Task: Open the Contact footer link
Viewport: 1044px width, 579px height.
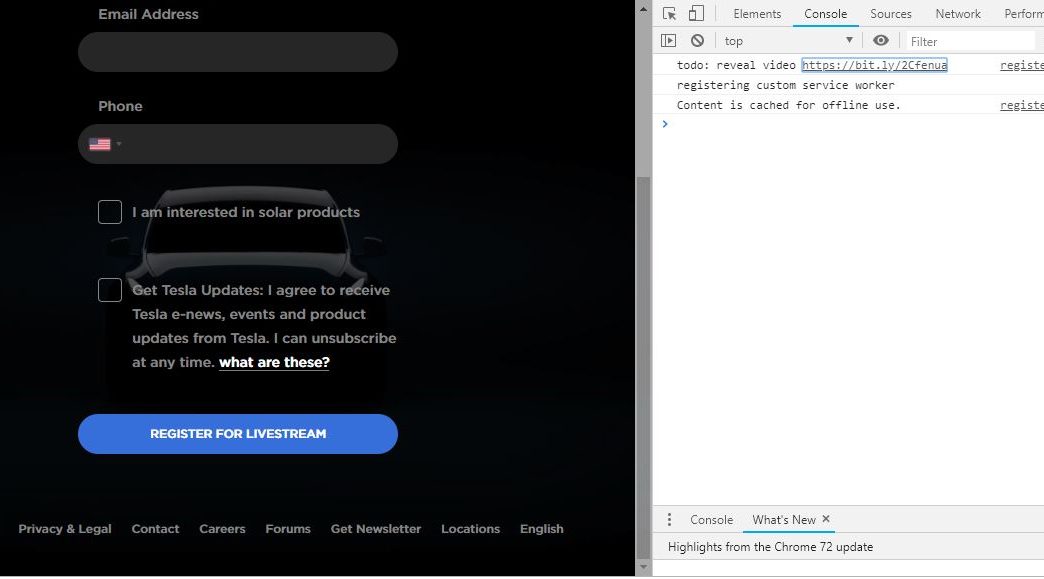Action: [155, 529]
